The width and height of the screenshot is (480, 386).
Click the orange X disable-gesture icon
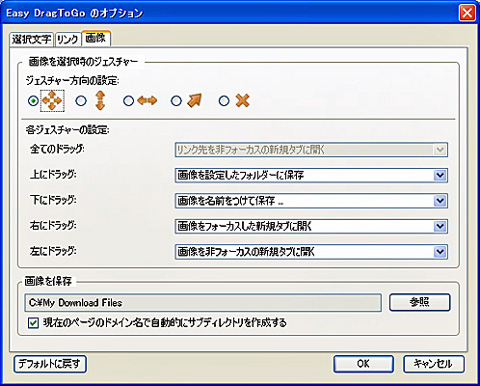coord(242,100)
